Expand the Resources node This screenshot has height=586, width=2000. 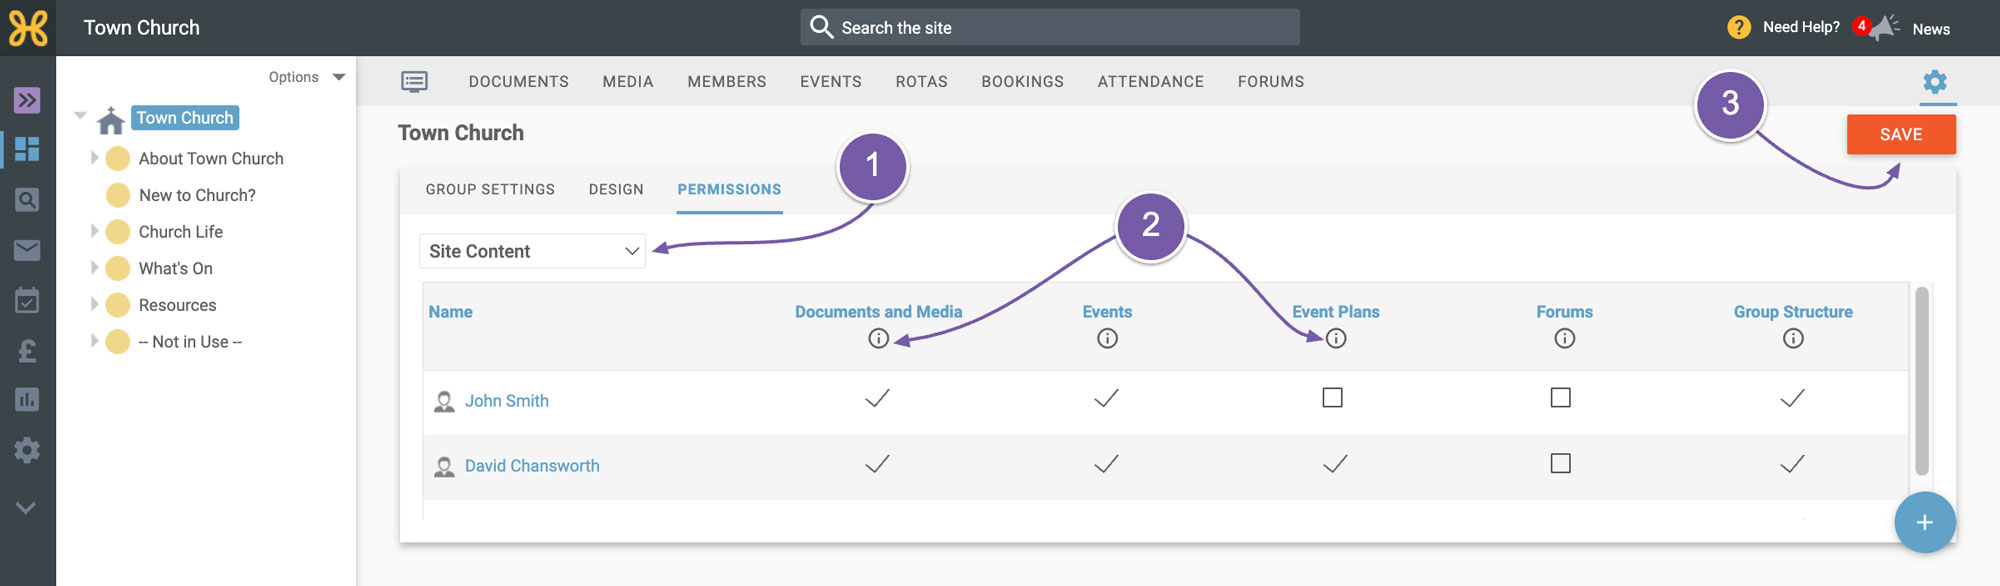click(x=94, y=304)
